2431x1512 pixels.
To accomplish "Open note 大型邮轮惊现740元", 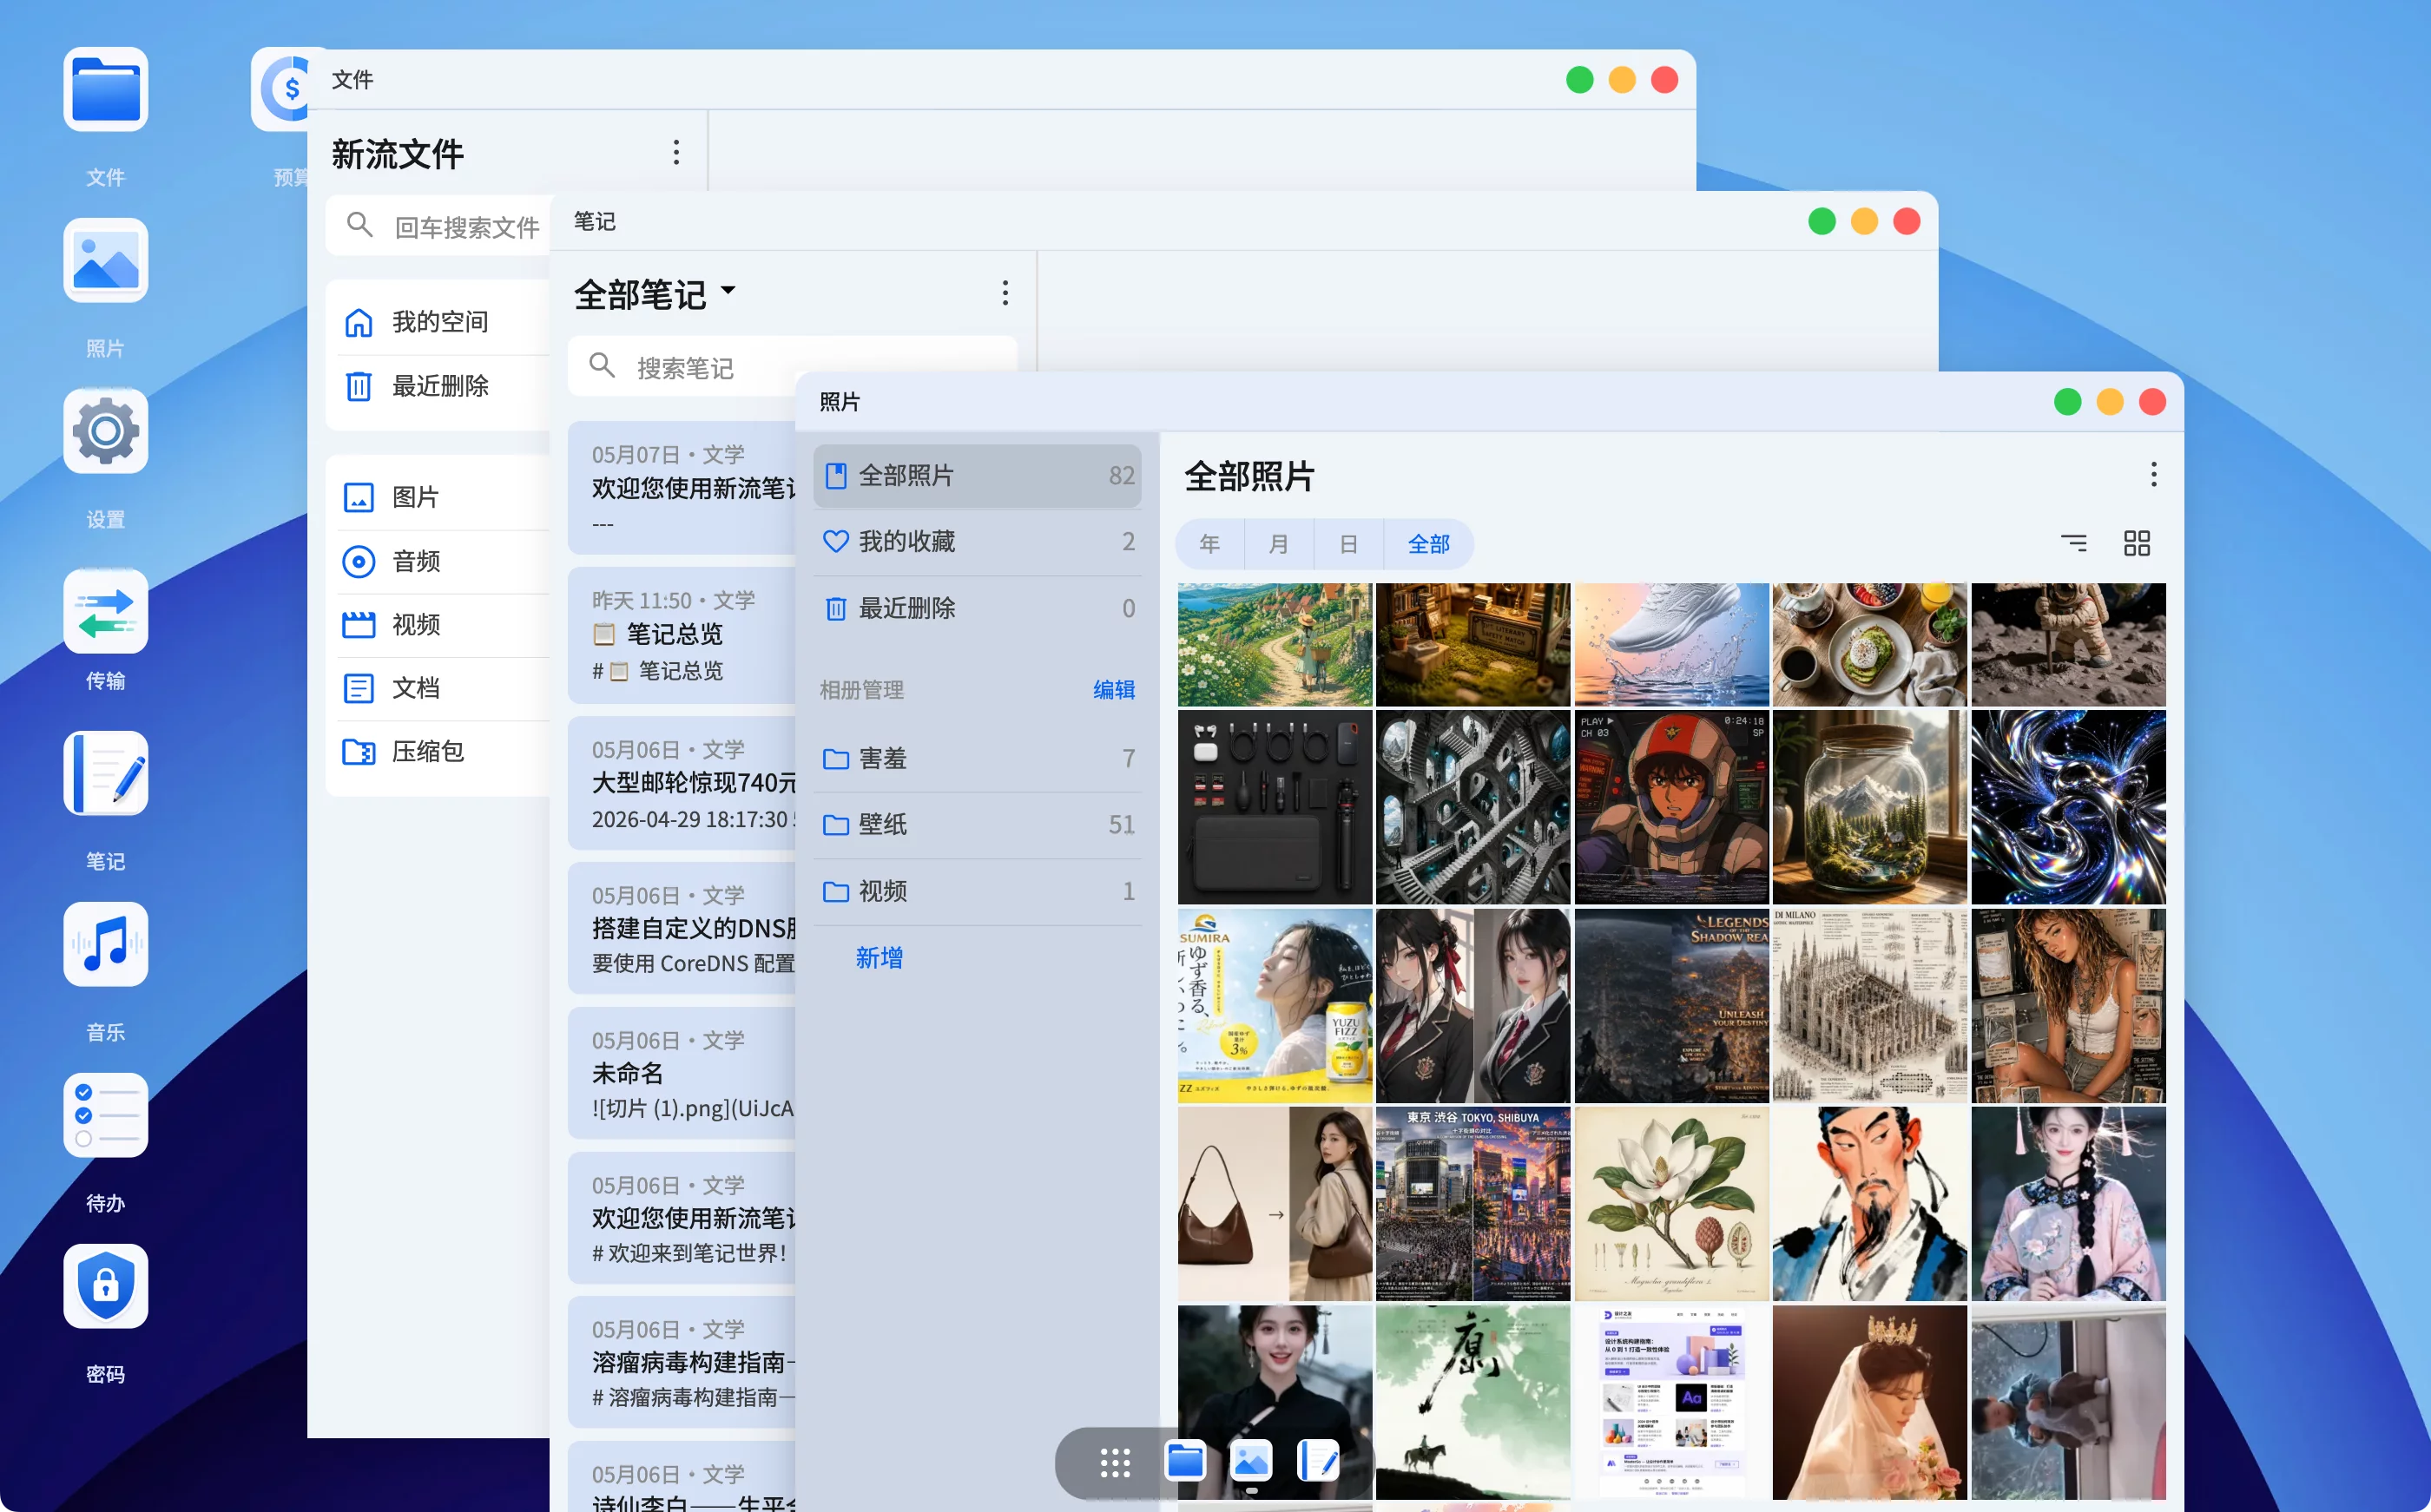I will [x=683, y=783].
